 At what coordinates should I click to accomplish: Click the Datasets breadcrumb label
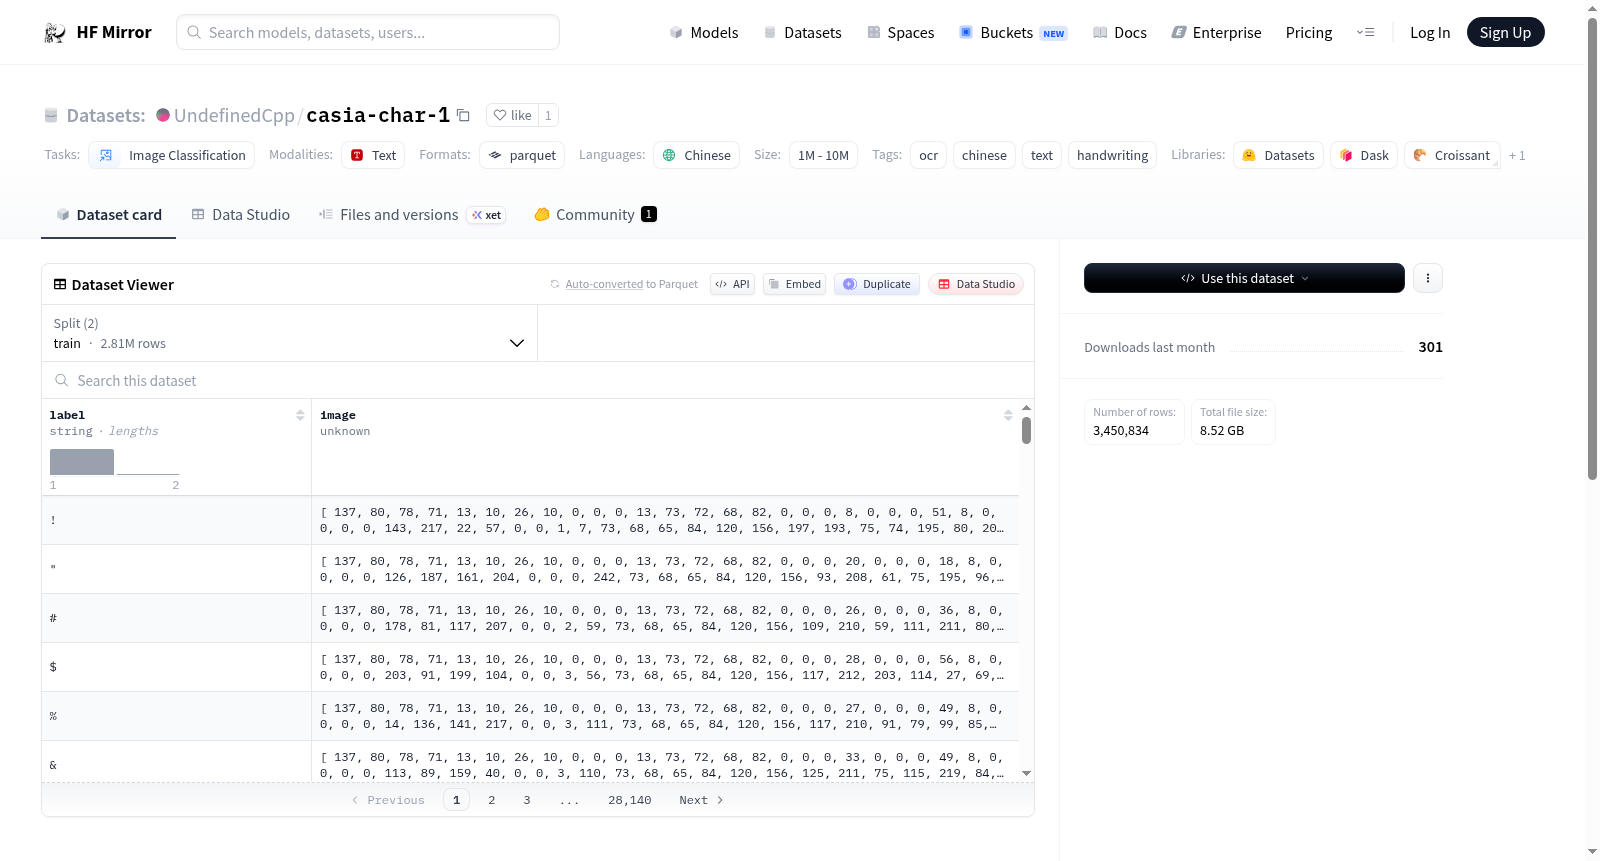[106, 115]
